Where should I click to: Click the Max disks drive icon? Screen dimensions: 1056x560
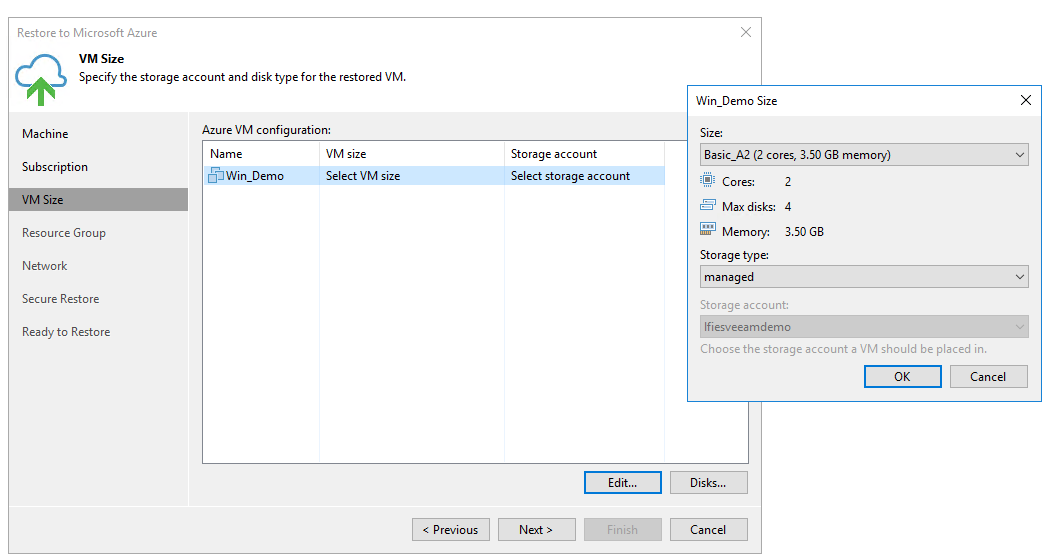[708, 206]
